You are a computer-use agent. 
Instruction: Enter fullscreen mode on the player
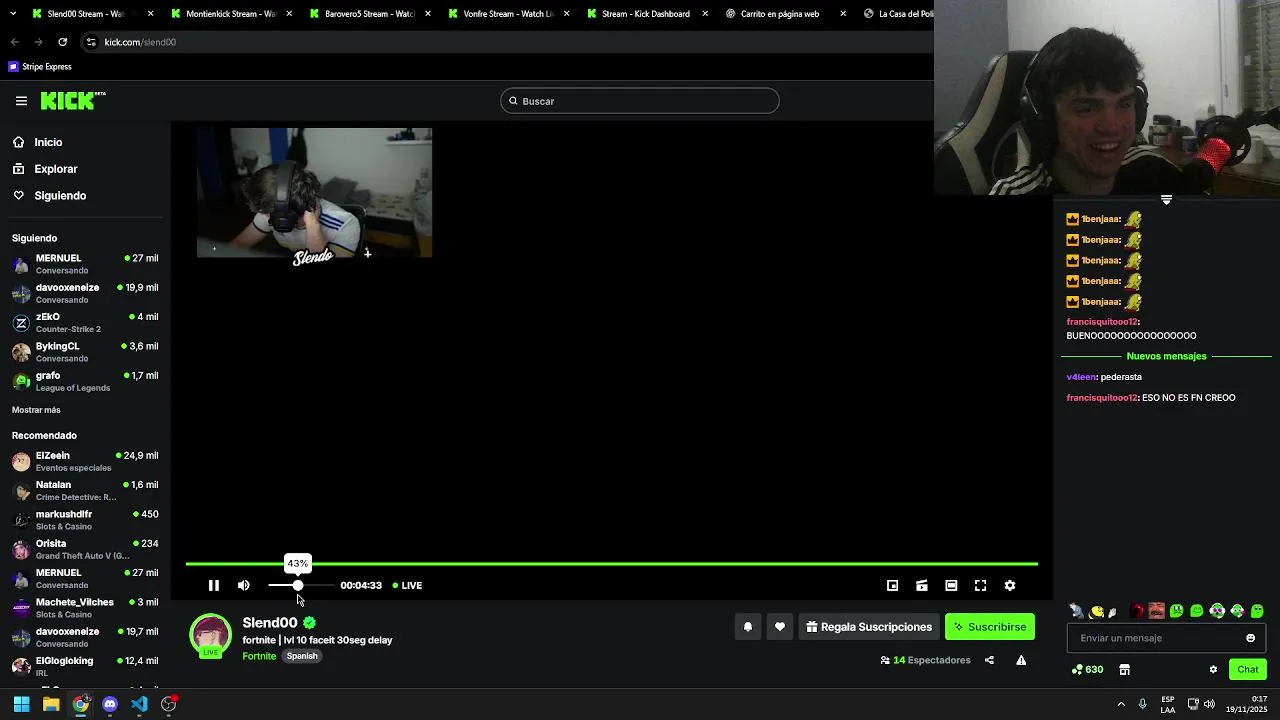[980, 586]
